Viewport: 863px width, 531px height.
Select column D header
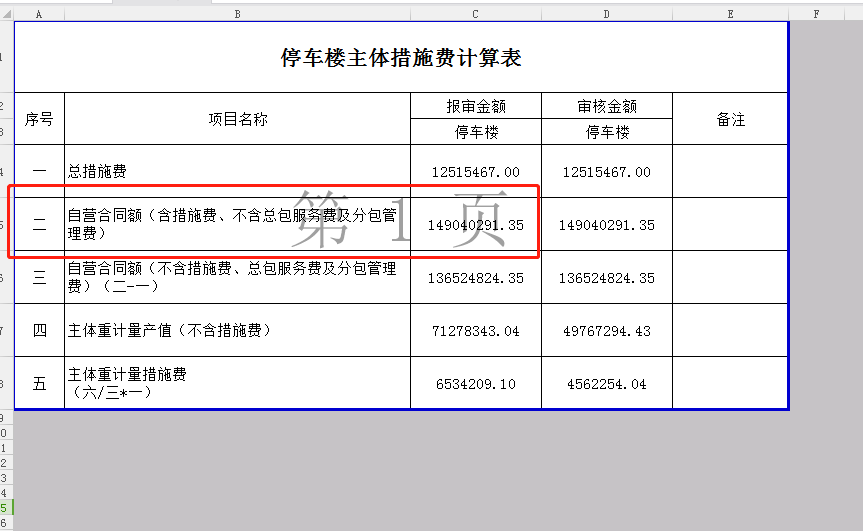tap(607, 14)
